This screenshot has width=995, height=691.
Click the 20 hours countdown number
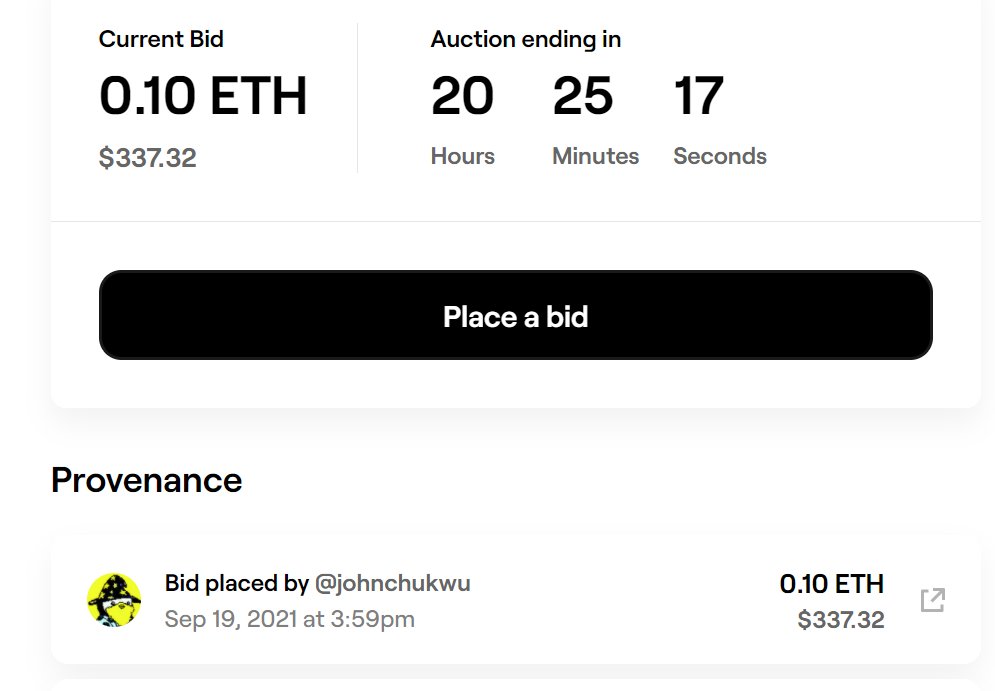[462, 96]
